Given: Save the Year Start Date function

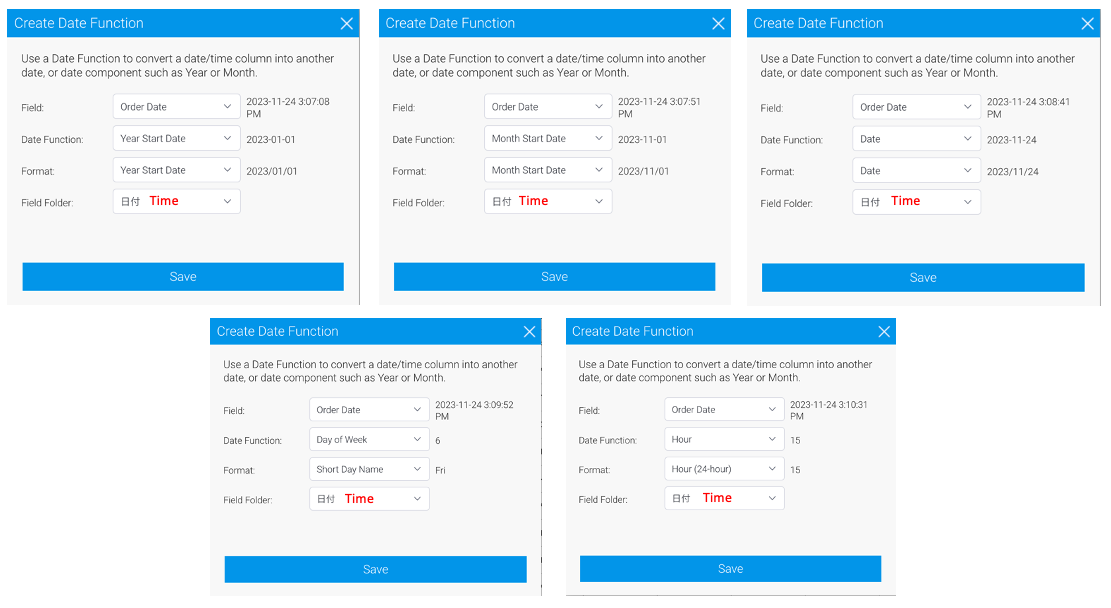Looking at the screenshot, I should [x=183, y=277].
